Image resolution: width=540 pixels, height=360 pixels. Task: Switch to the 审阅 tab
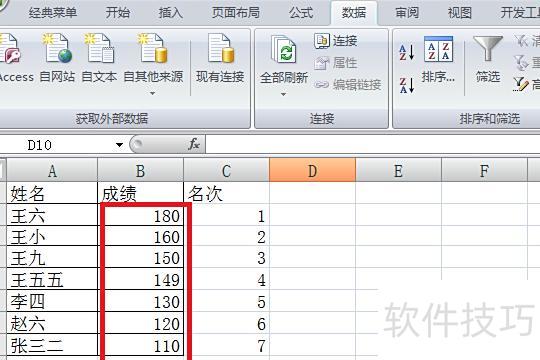click(x=407, y=13)
